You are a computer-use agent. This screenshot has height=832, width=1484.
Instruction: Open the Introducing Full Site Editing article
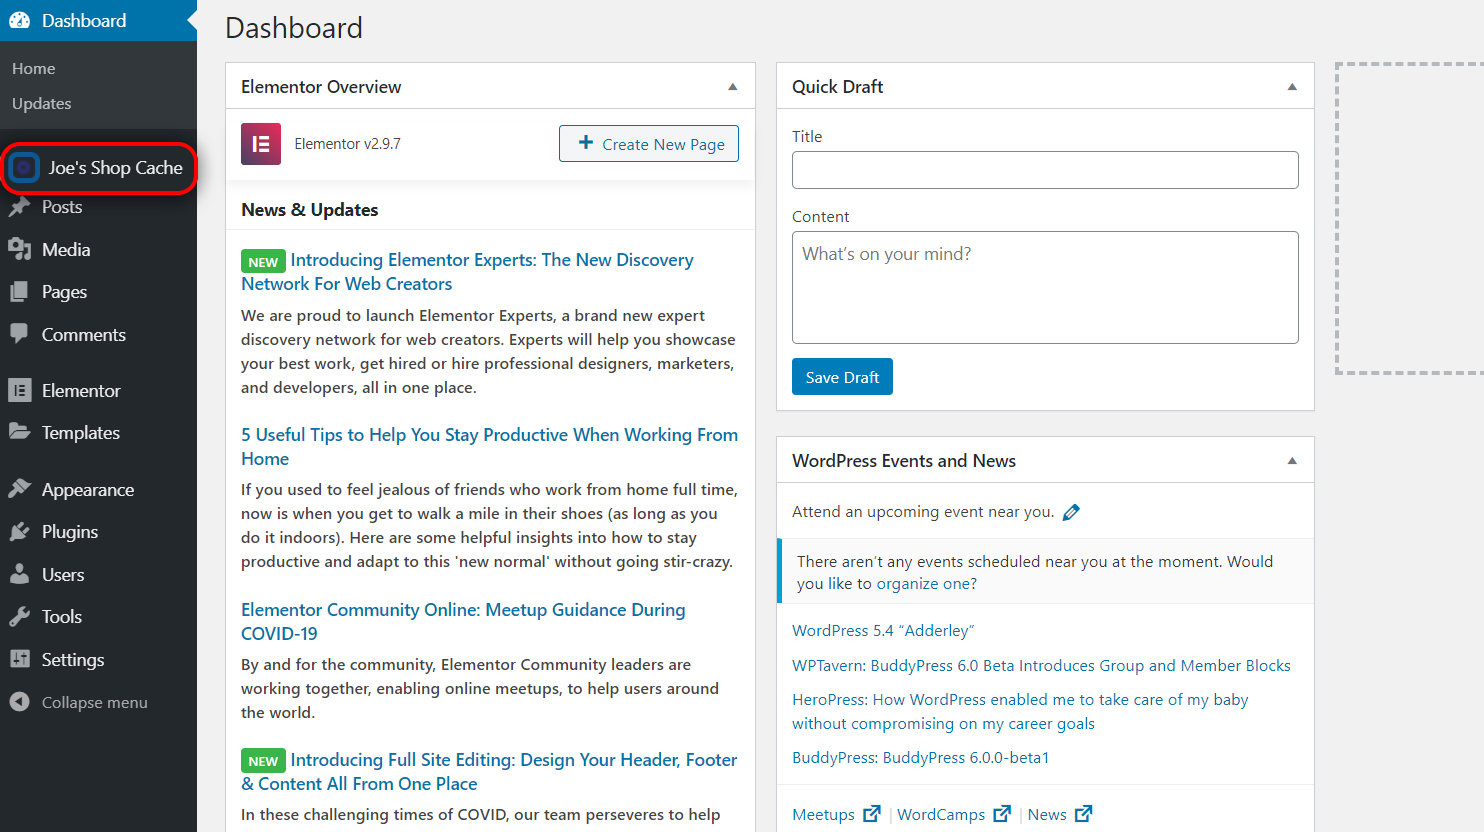489,771
